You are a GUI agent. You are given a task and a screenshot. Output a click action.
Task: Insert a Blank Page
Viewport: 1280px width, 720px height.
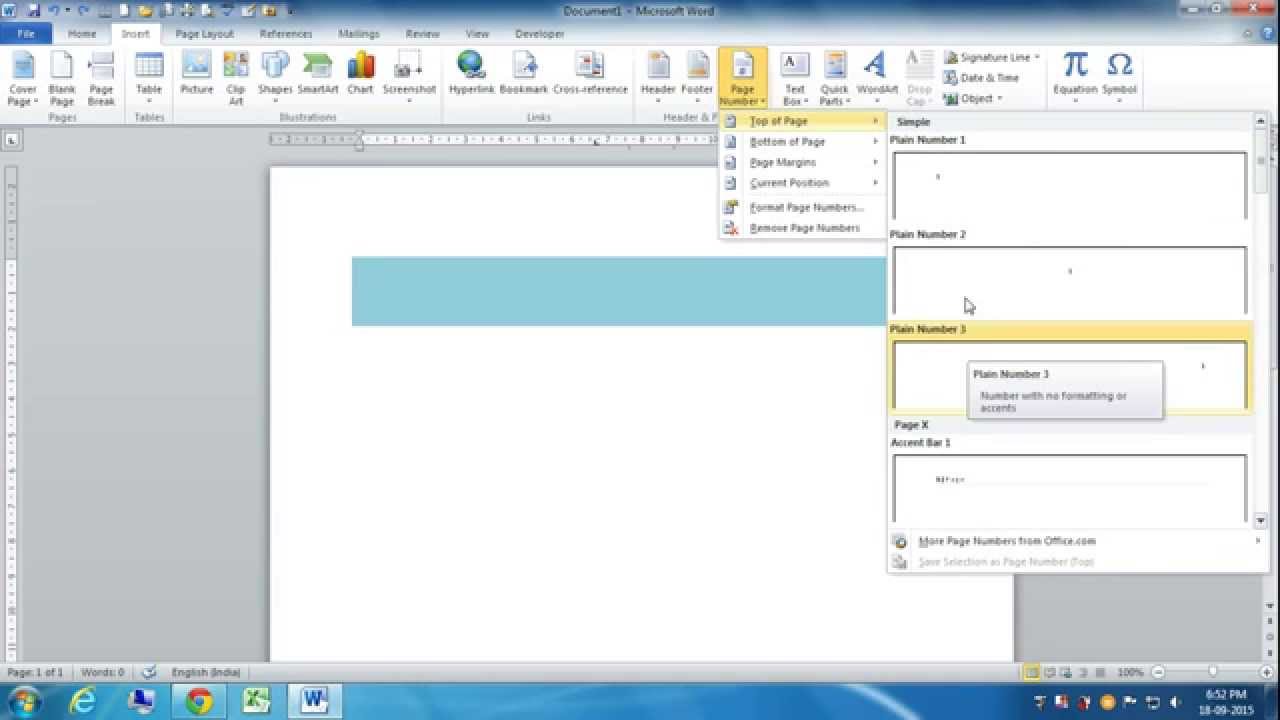tap(62, 79)
